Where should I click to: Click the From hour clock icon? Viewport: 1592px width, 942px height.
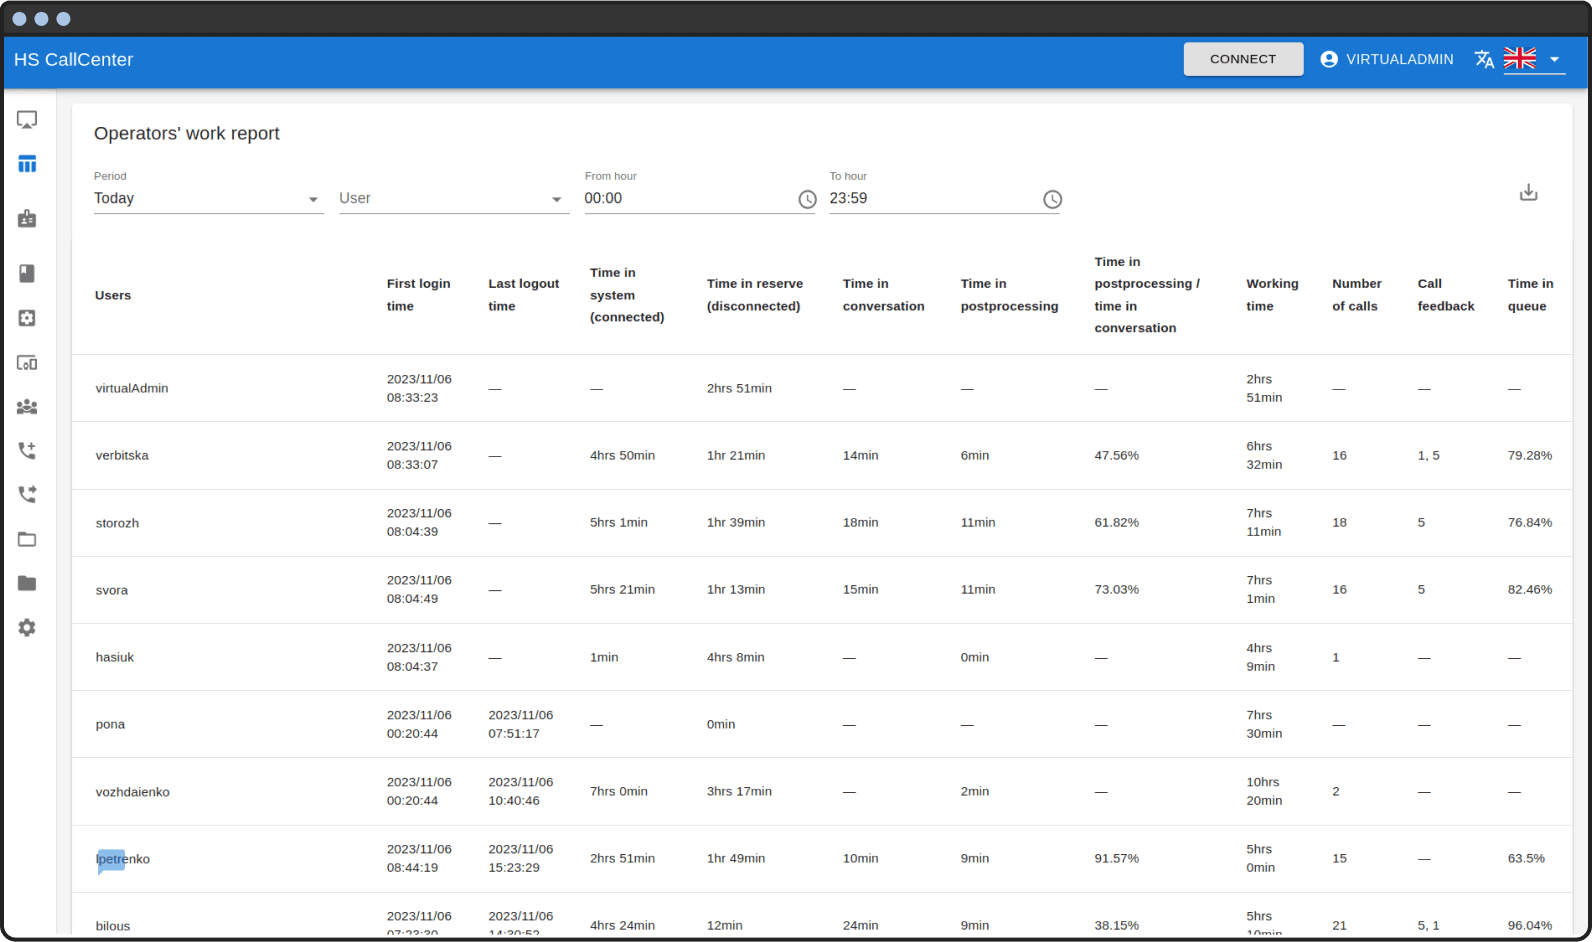807,200
